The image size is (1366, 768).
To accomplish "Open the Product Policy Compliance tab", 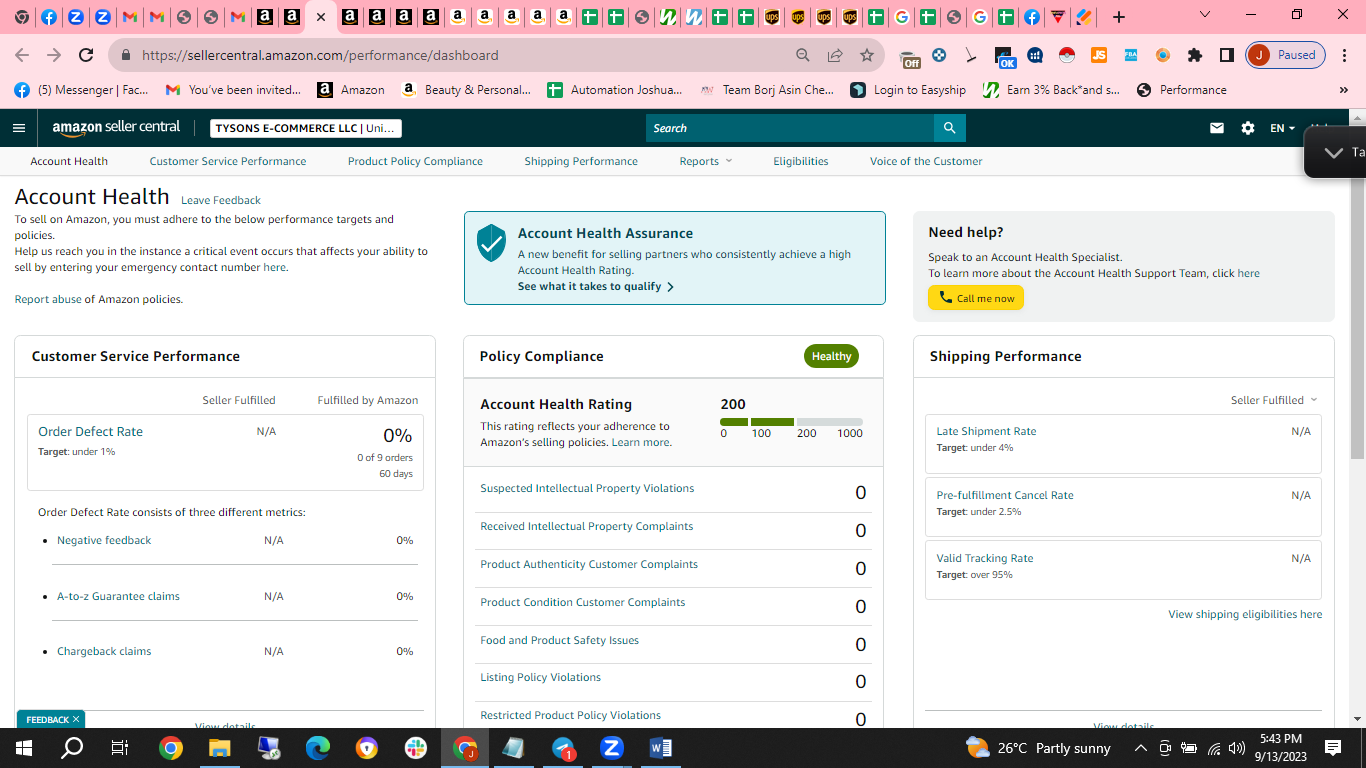I will (x=415, y=161).
